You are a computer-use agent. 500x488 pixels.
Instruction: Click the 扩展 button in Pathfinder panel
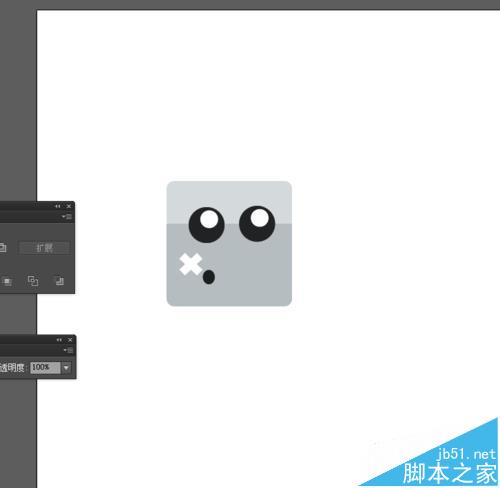click(45, 248)
